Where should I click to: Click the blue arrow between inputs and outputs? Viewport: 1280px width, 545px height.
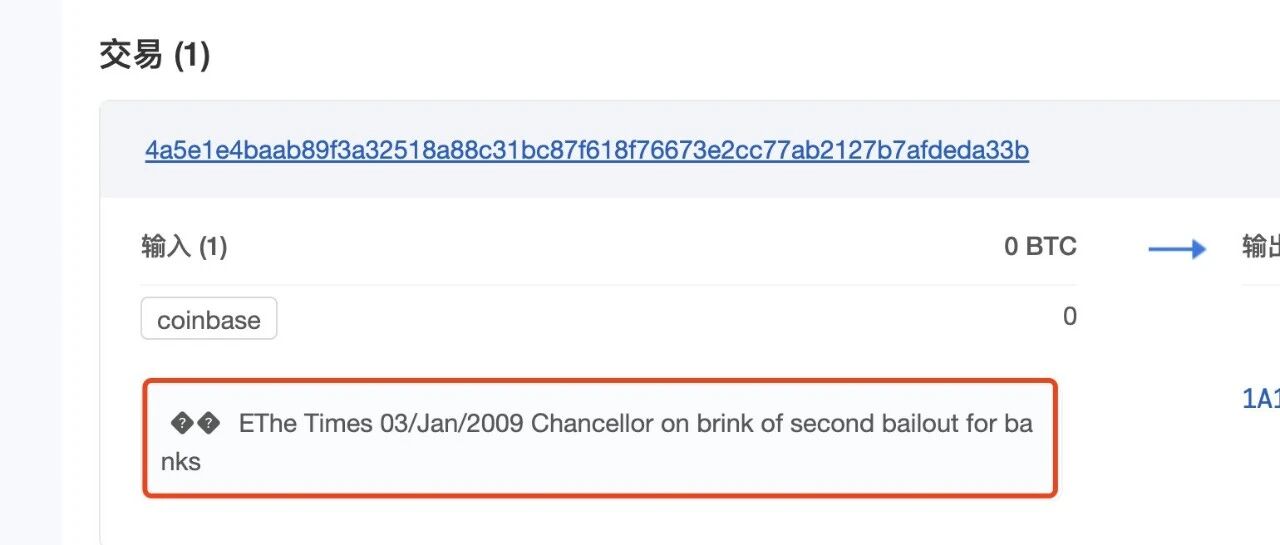pos(1177,248)
